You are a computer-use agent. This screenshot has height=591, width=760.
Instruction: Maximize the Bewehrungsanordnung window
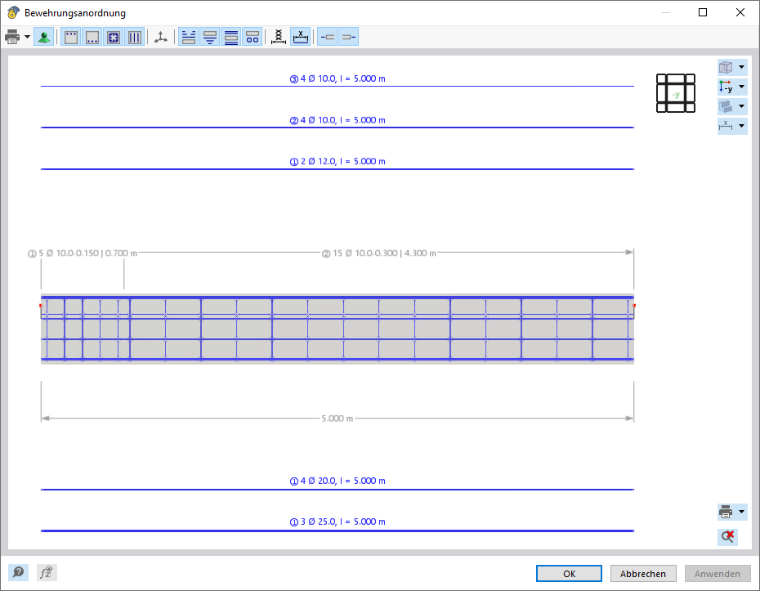click(703, 13)
